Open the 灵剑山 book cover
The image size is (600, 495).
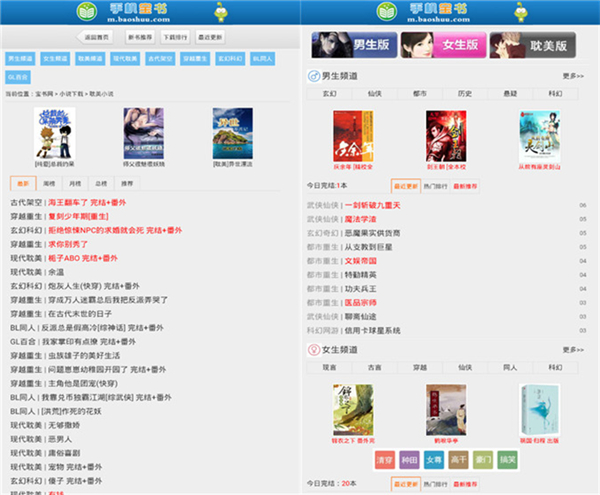tap(540, 136)
